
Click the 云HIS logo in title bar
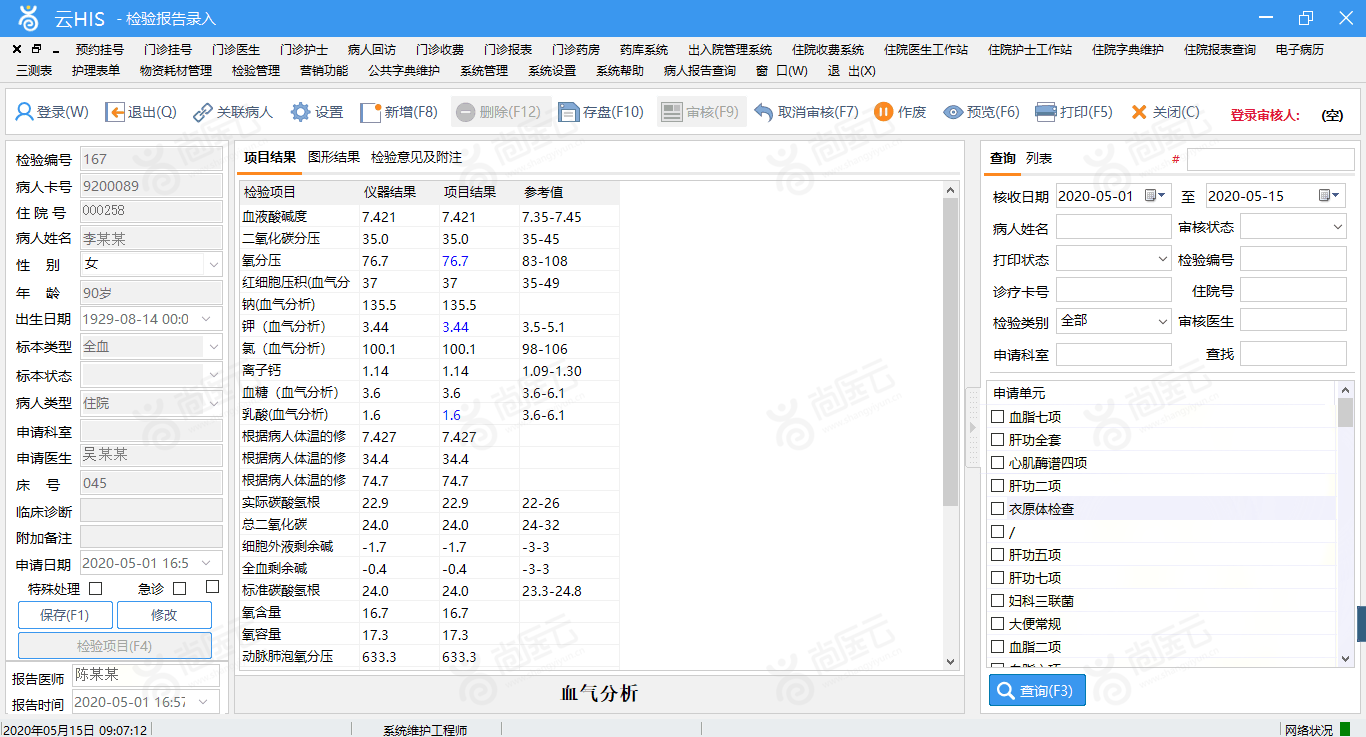(28, 18)
